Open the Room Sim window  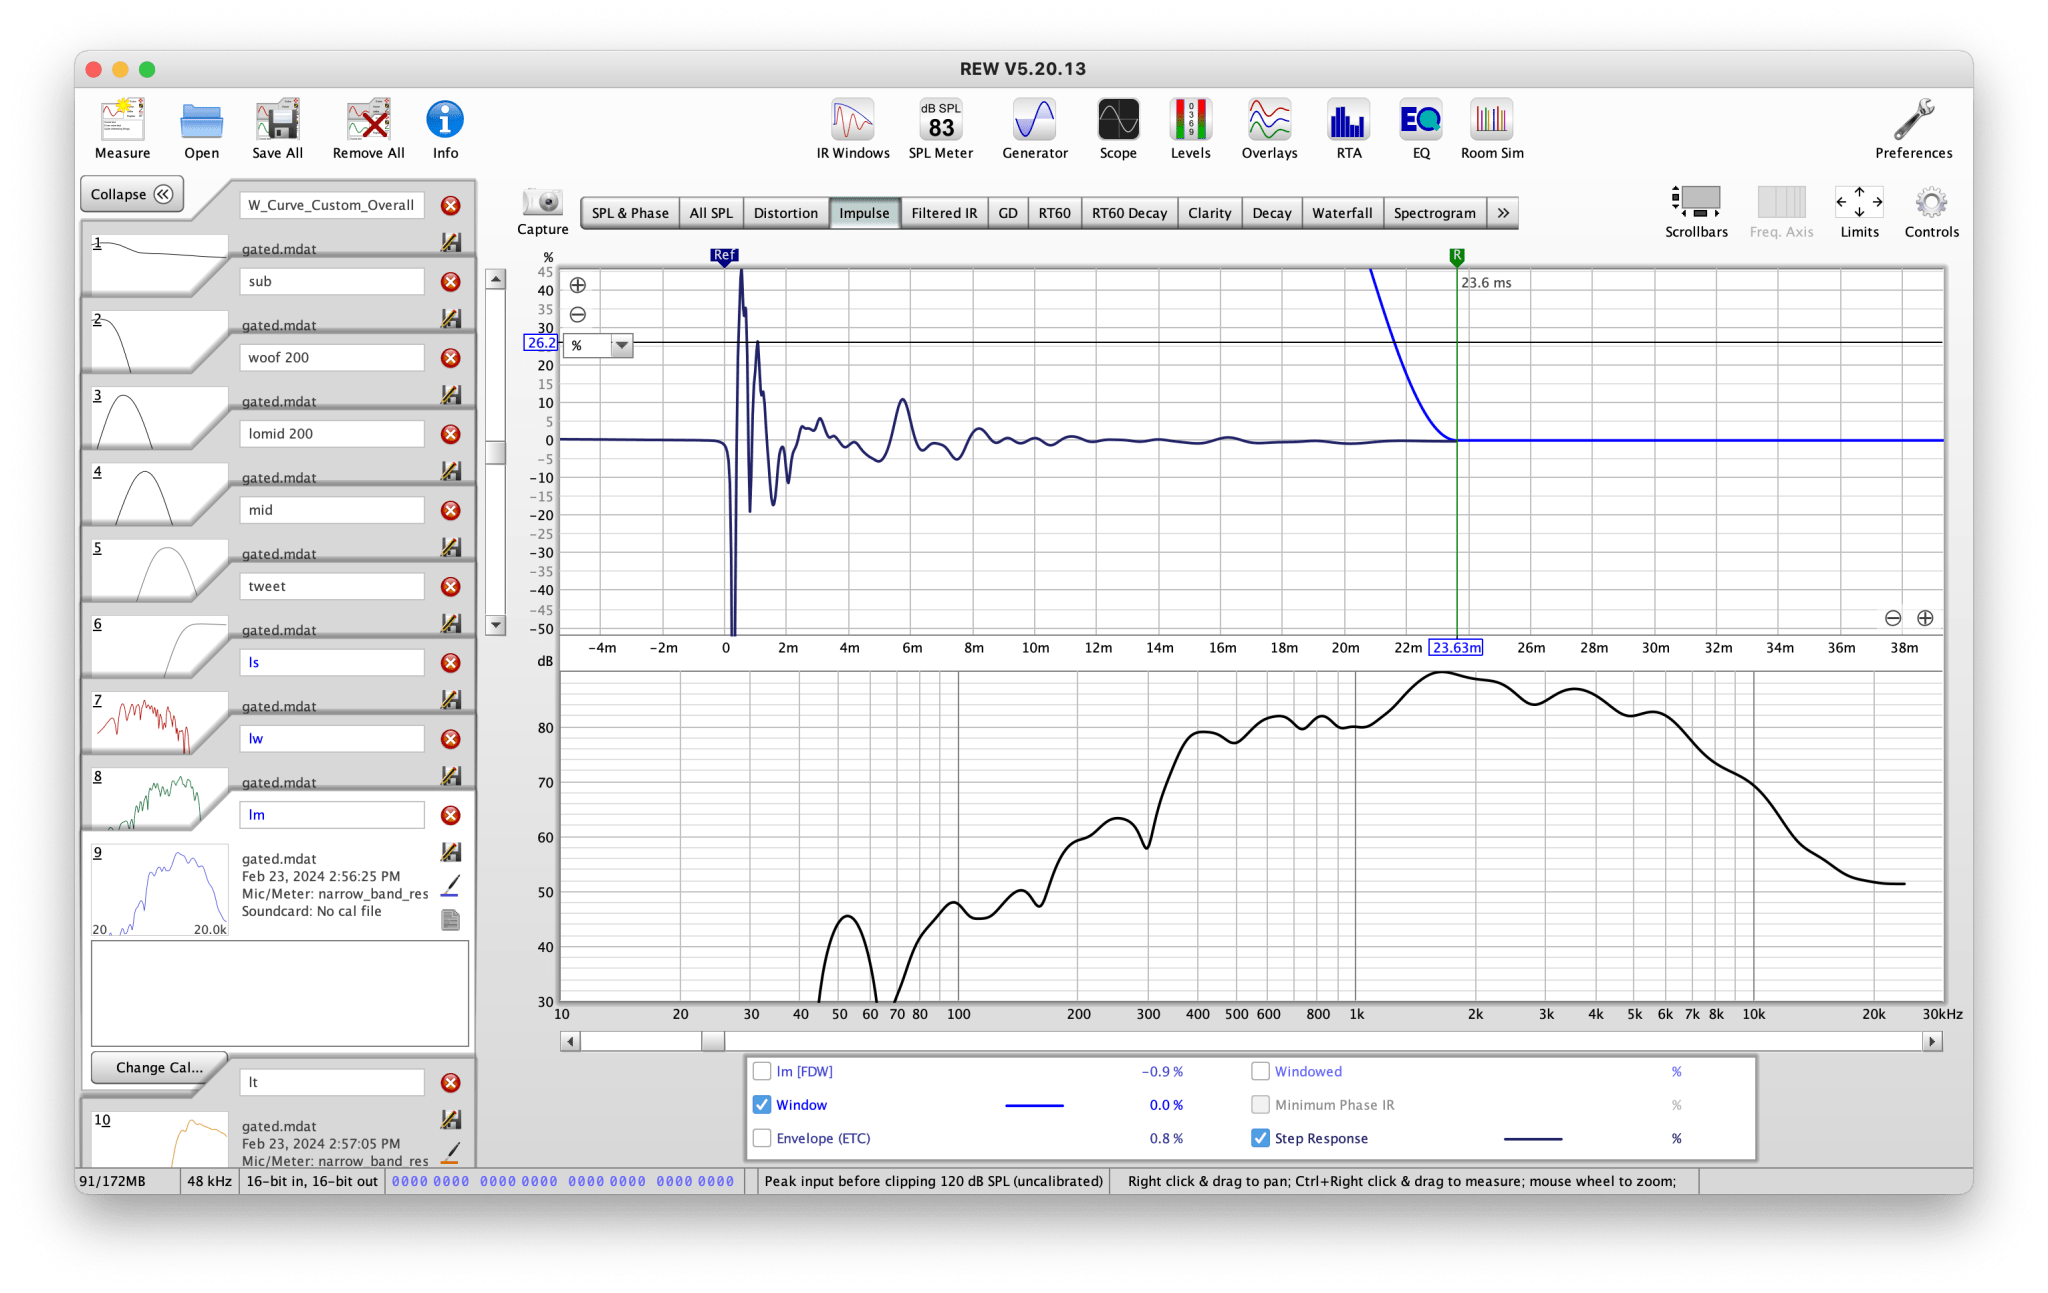(1491, 128)
